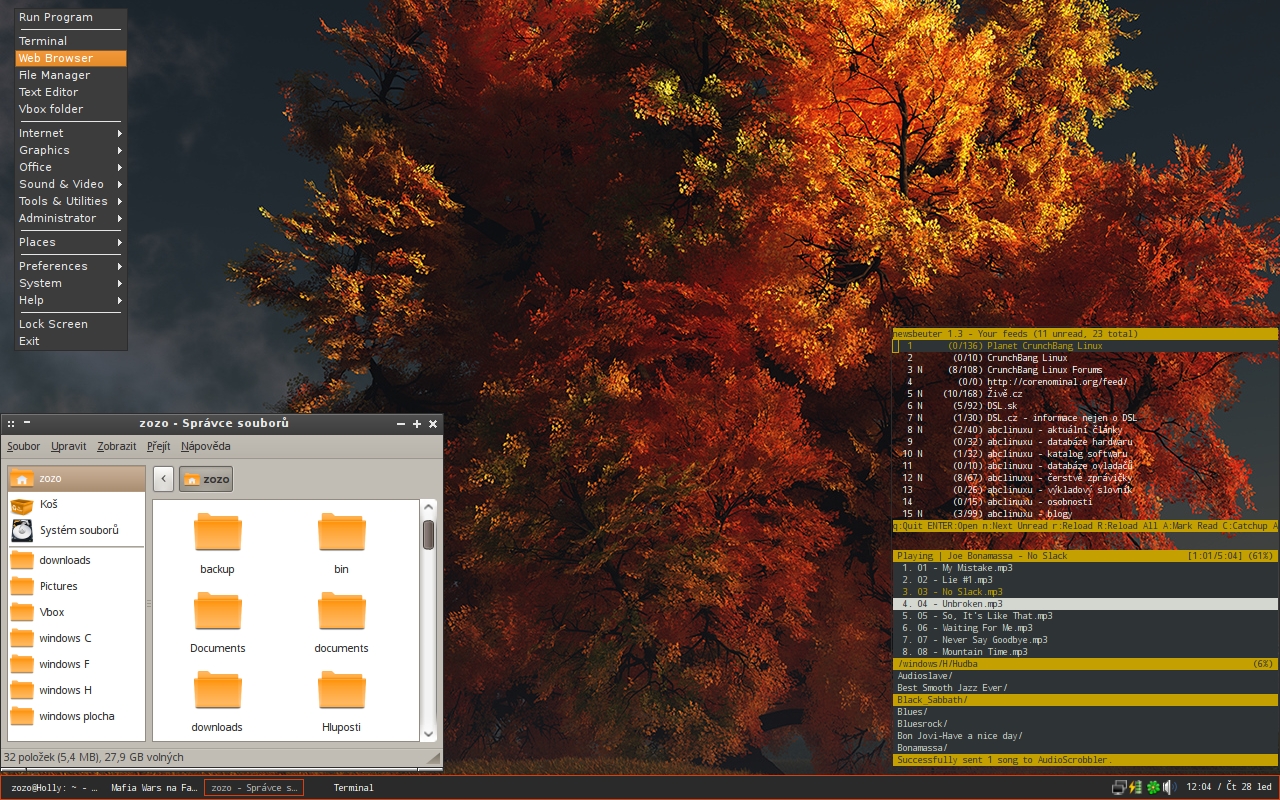Open Vbox folder from the menu

tap(70, 109)
